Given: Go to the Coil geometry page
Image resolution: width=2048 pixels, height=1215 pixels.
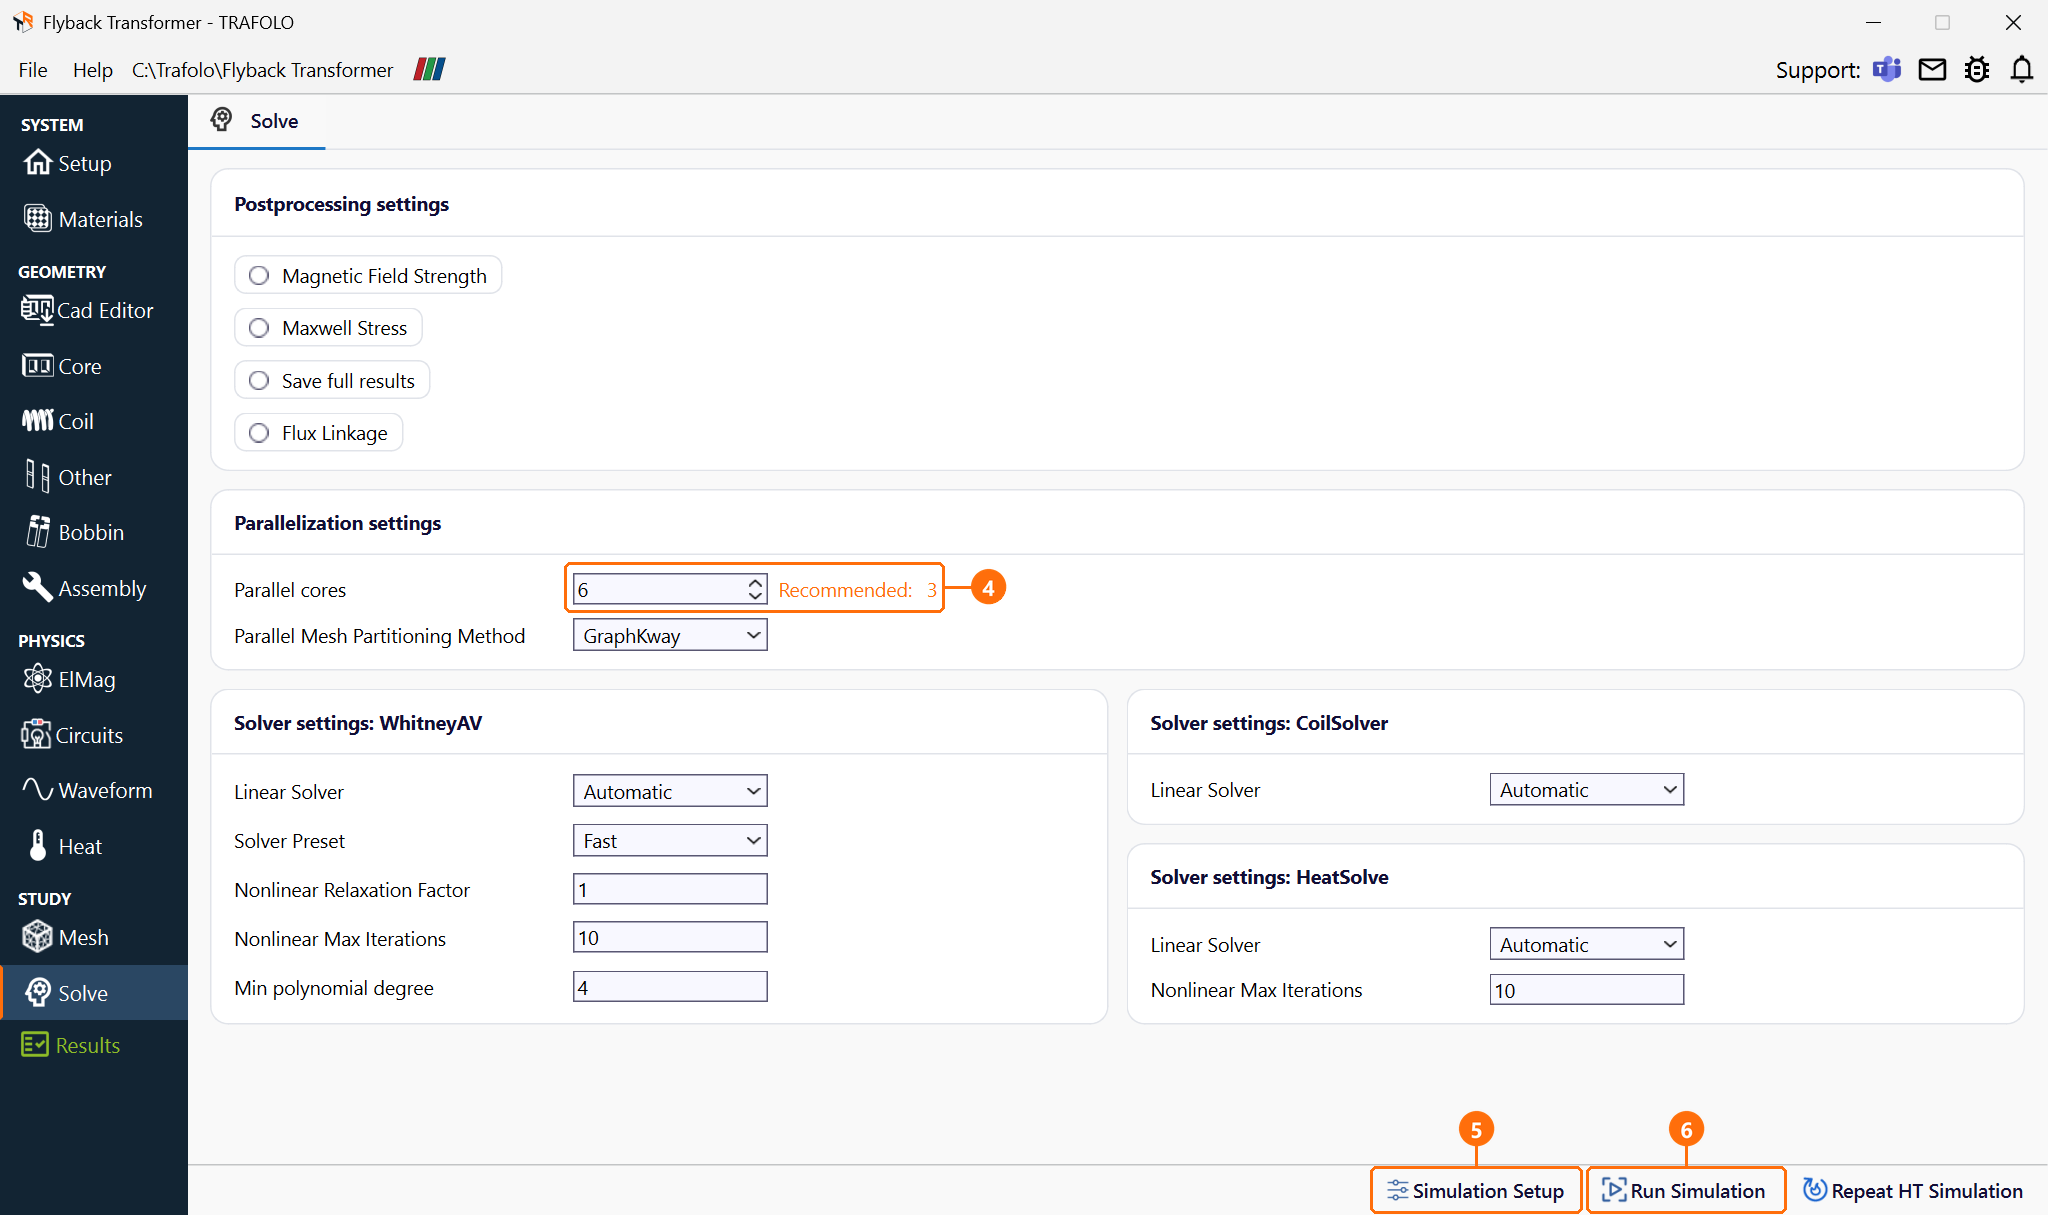Looking at the screenshot, I should coord(58,421).
